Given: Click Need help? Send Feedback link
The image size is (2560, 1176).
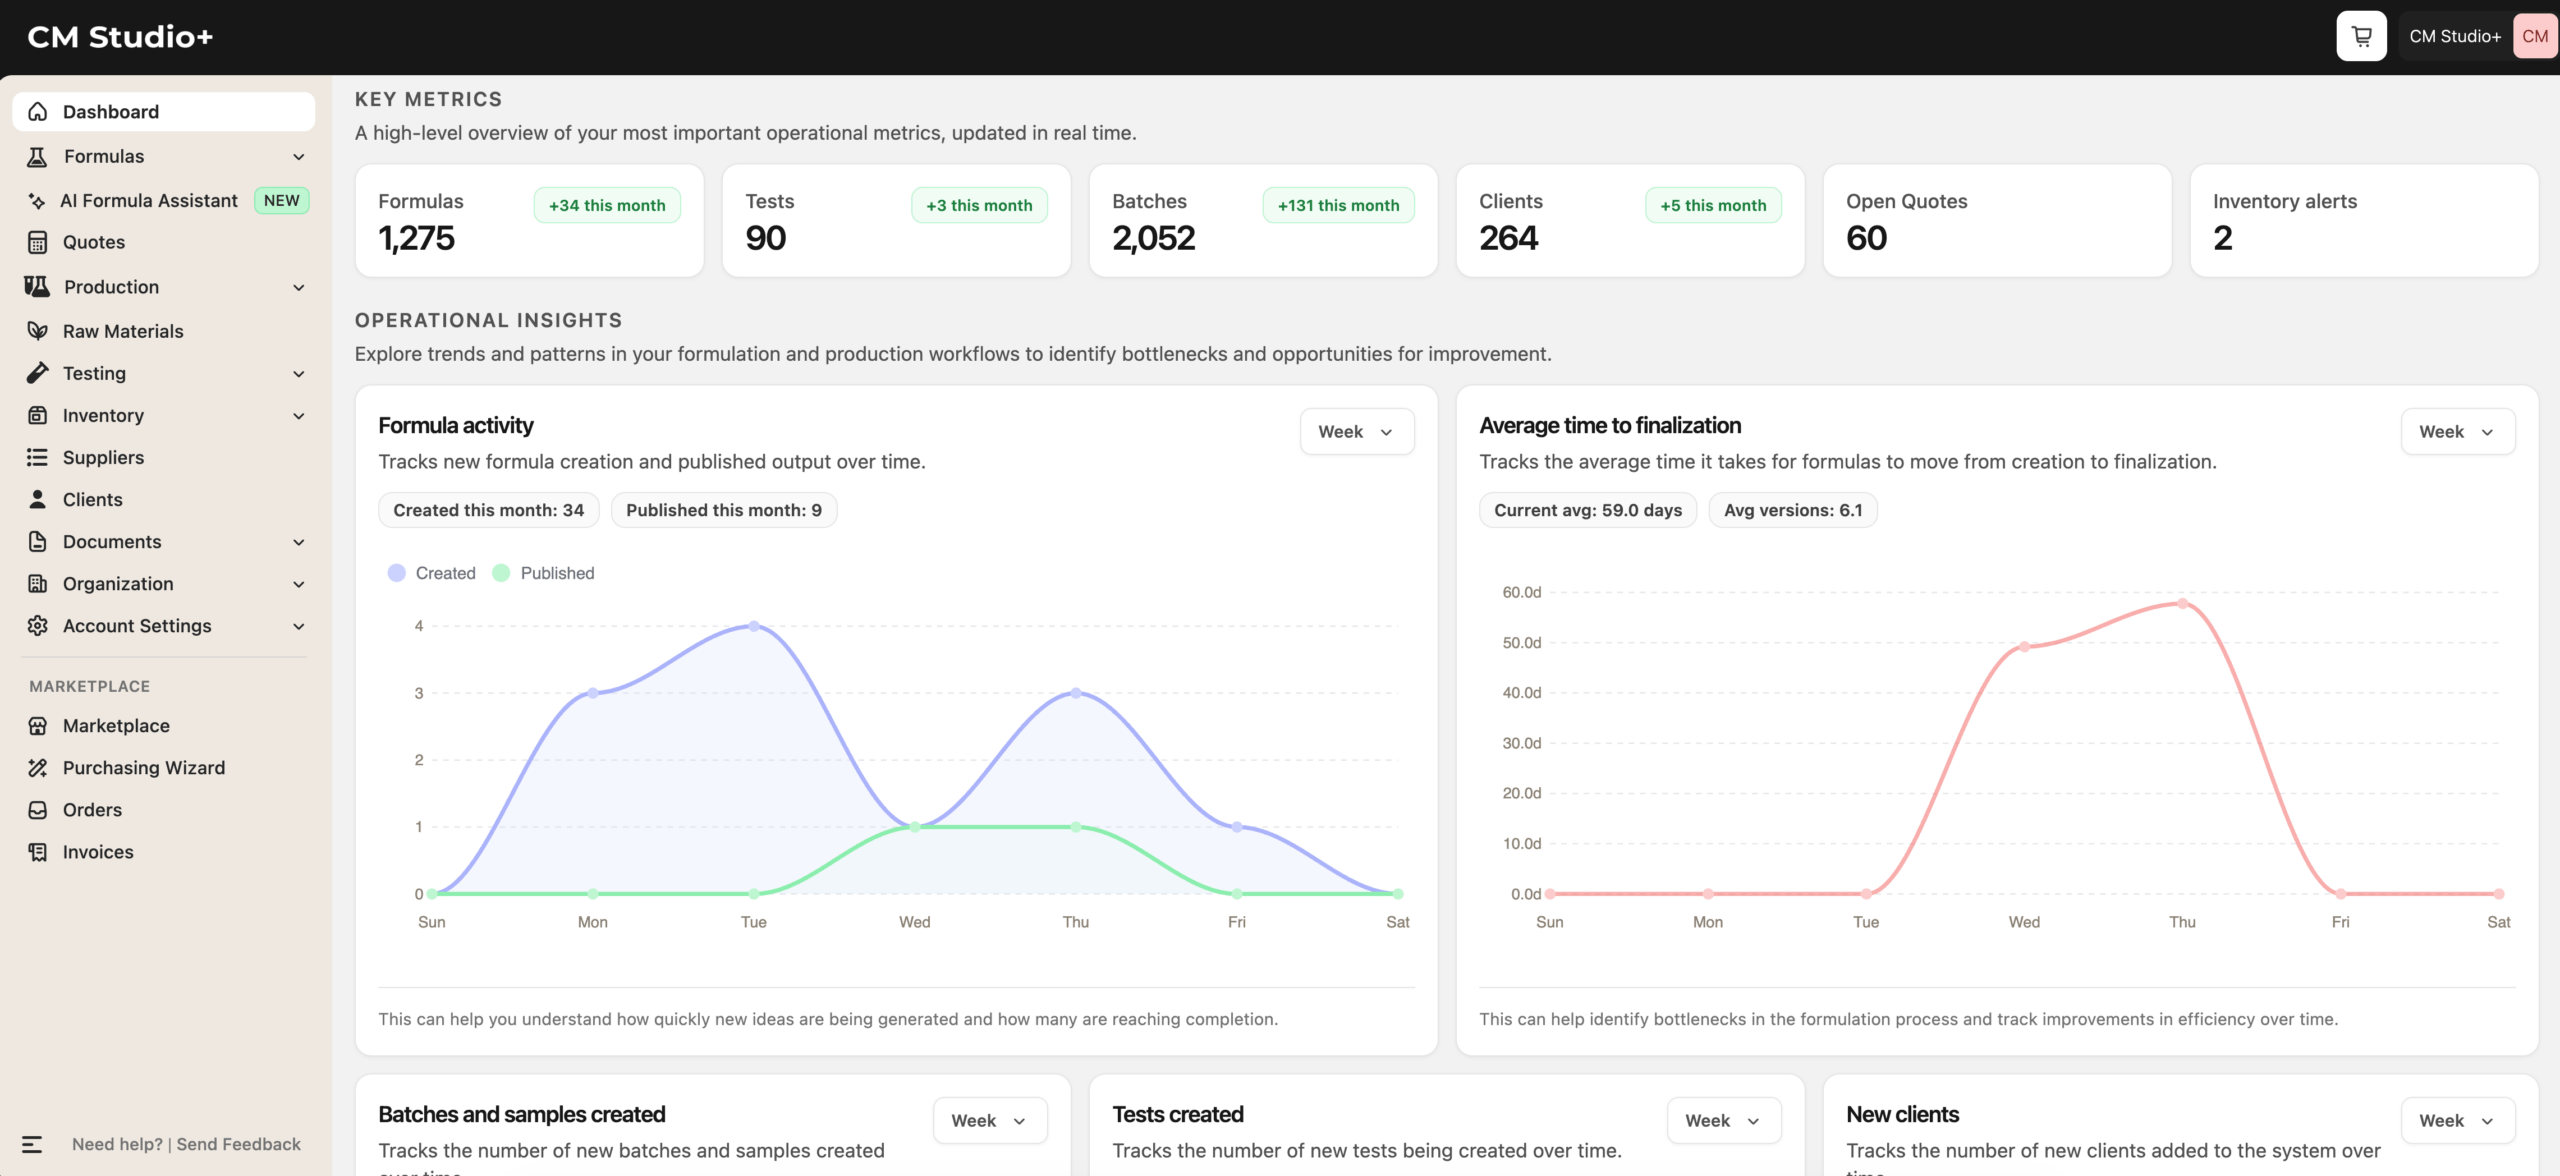Looking at the screenshot, I should (186, 1144).
